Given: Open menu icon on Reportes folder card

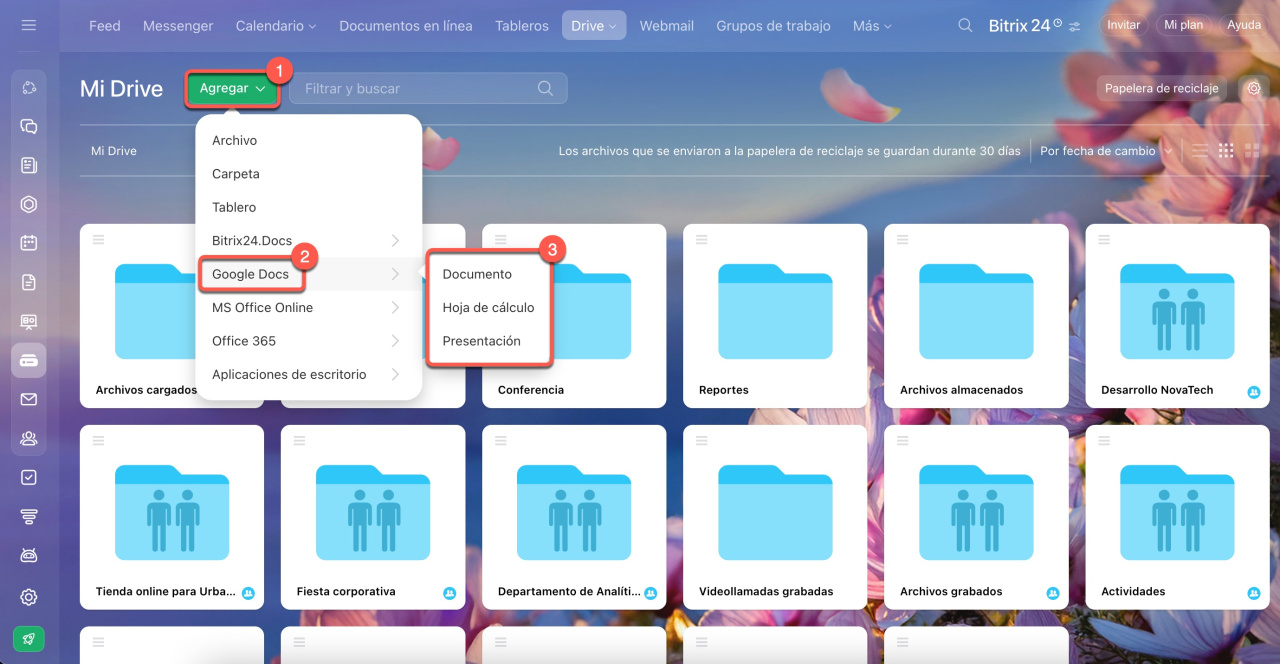Looking at the screenshot, I should point(702,239).
